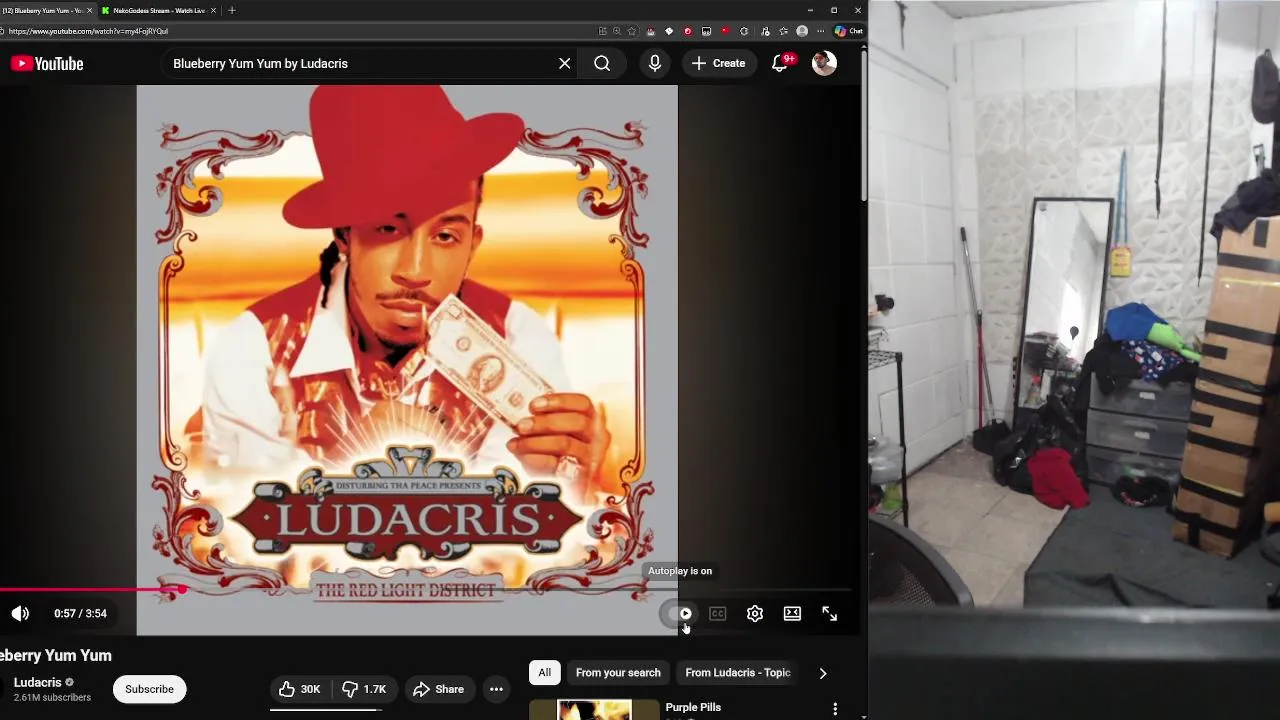
Task: Toggle video subtitles with CC button
Action: point(718,613)
